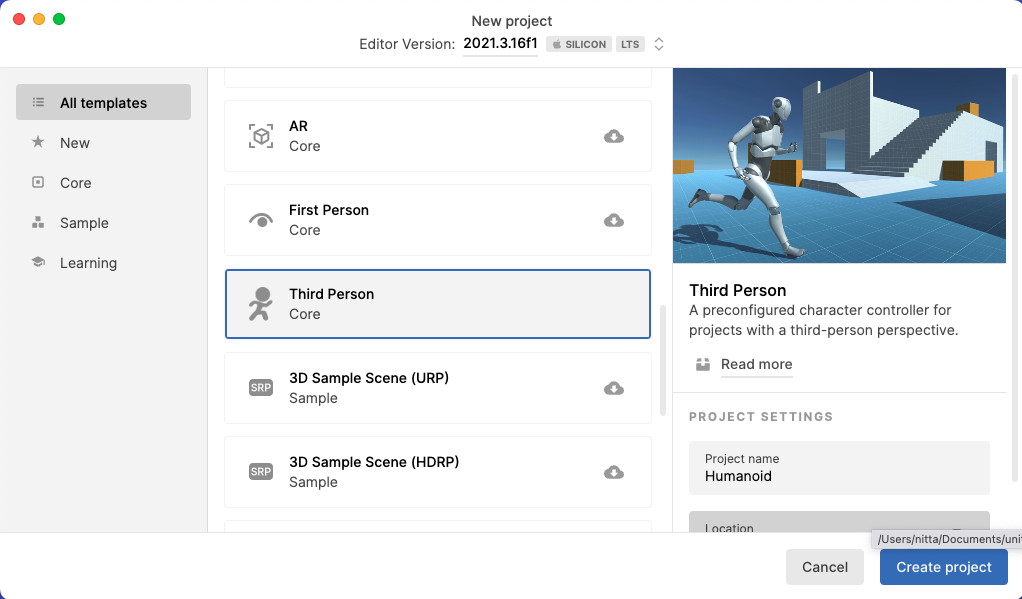Open the Read more link
This screenshot has height=599, width=1022.
coord(756,364)
